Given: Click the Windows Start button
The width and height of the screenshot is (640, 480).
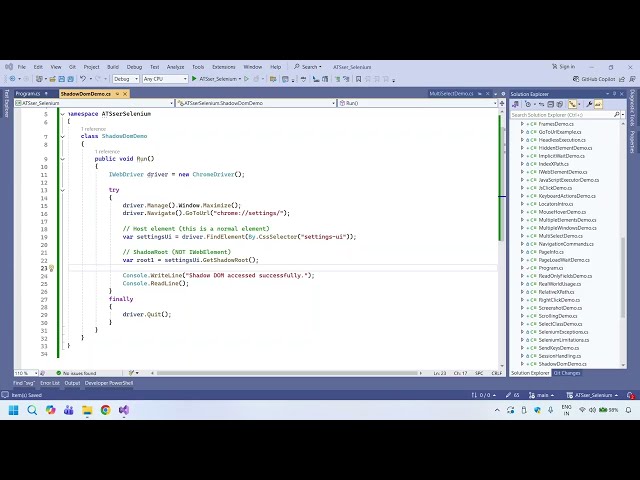Looking at the screenshot, I should (x=13, y=410).
